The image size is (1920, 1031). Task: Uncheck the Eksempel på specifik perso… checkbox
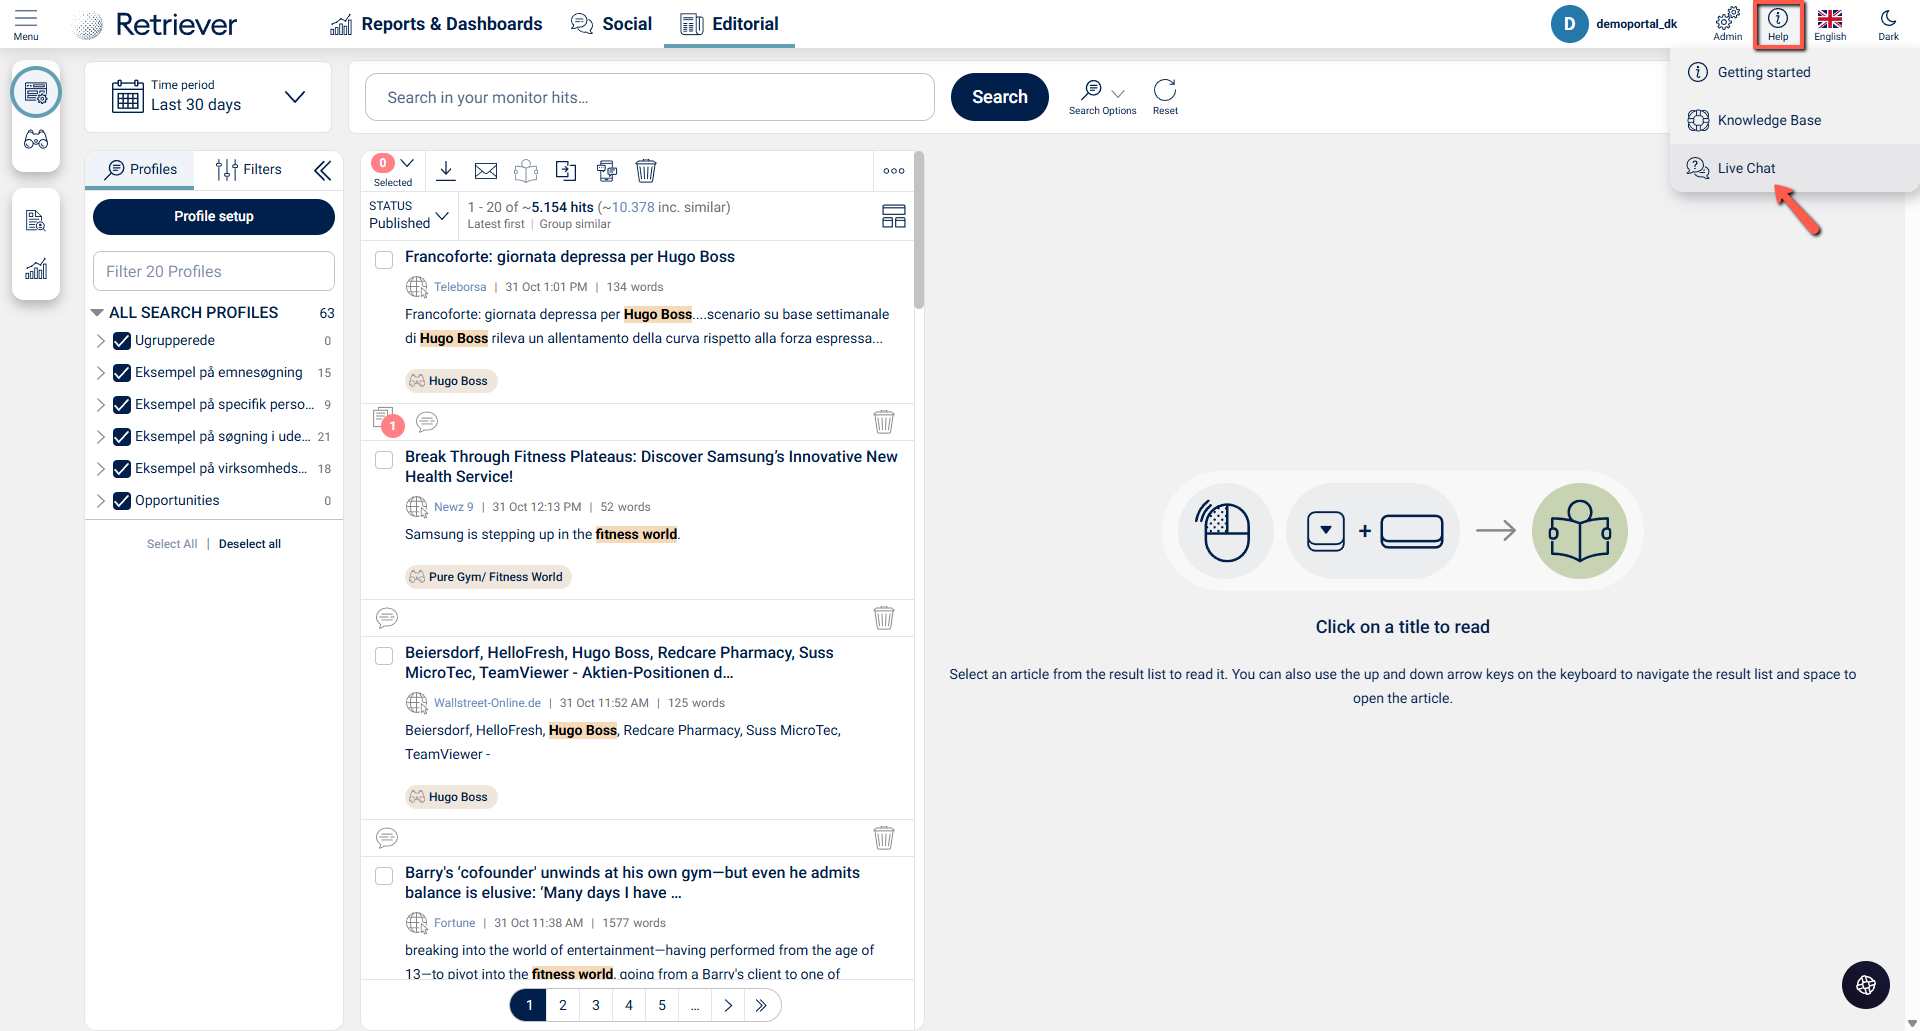click(122, 405)
